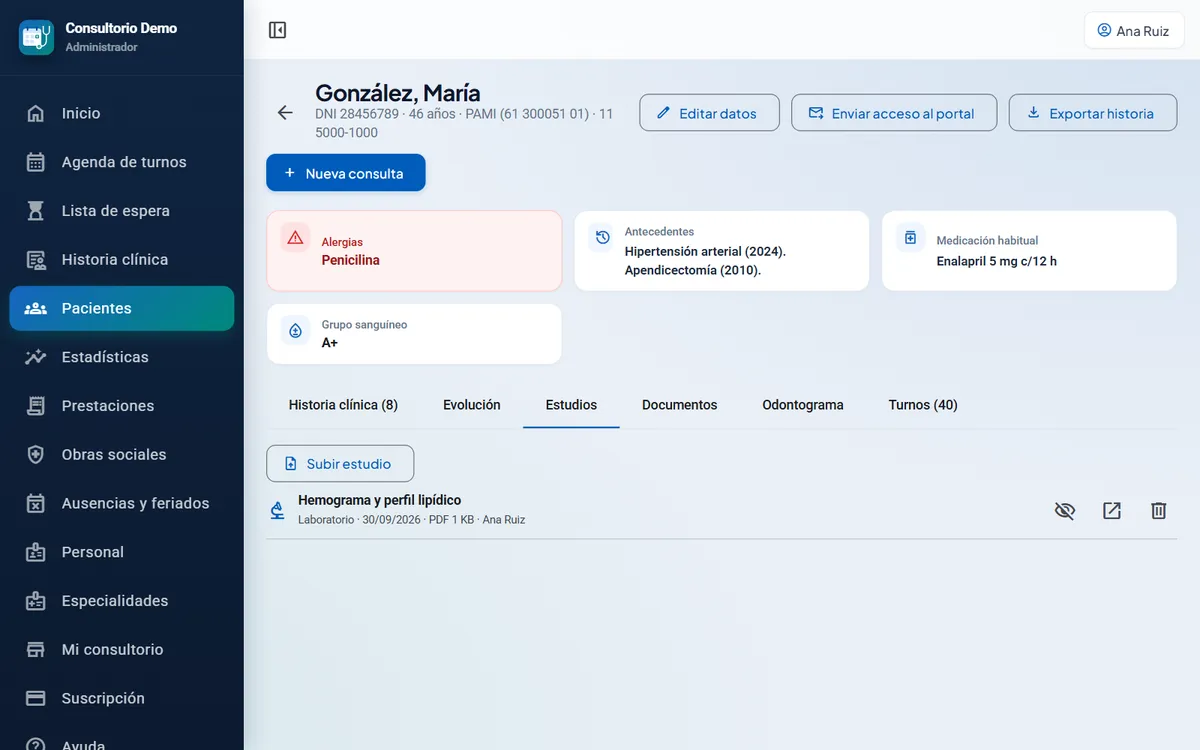Delete the Hemograma study with the trash icon
This screenshot has height=750, width=1200.
pos(1158,510)
